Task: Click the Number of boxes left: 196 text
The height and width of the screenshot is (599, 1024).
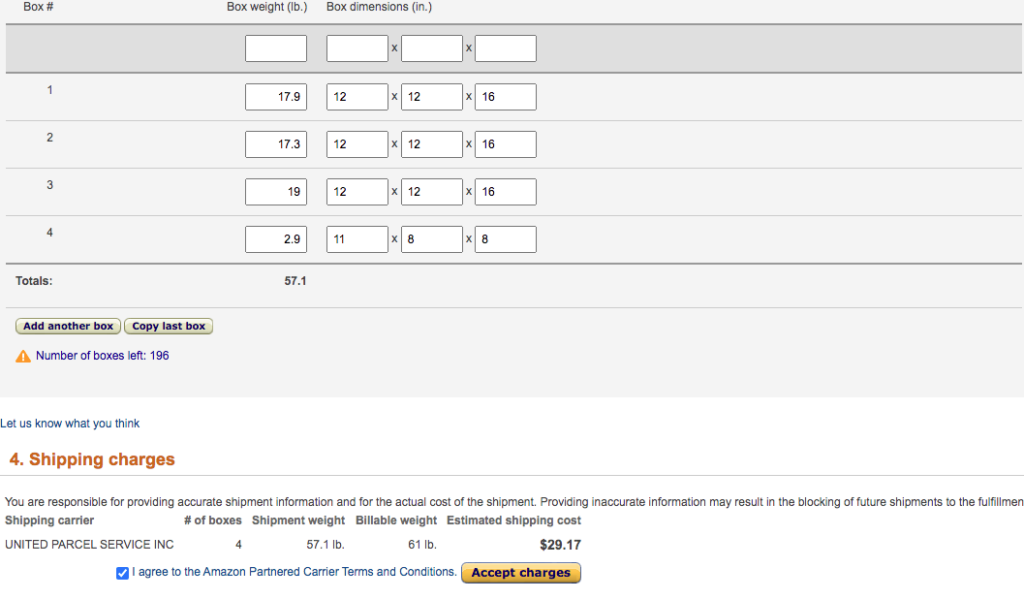Action: pyautogui.click(x=103, y=356)
